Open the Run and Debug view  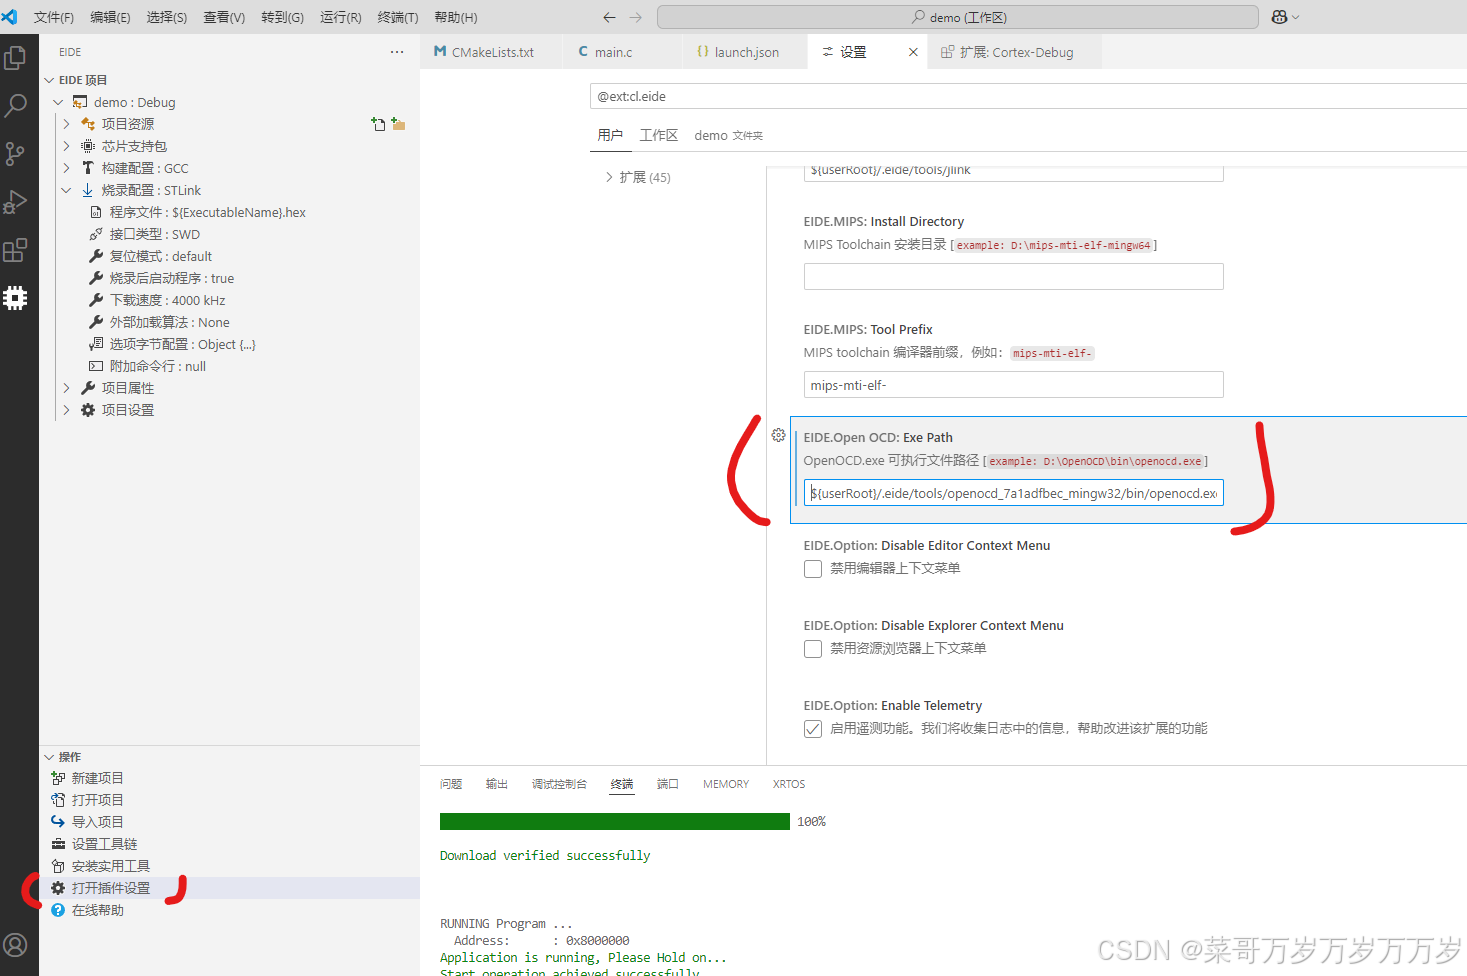pos(15,202)
